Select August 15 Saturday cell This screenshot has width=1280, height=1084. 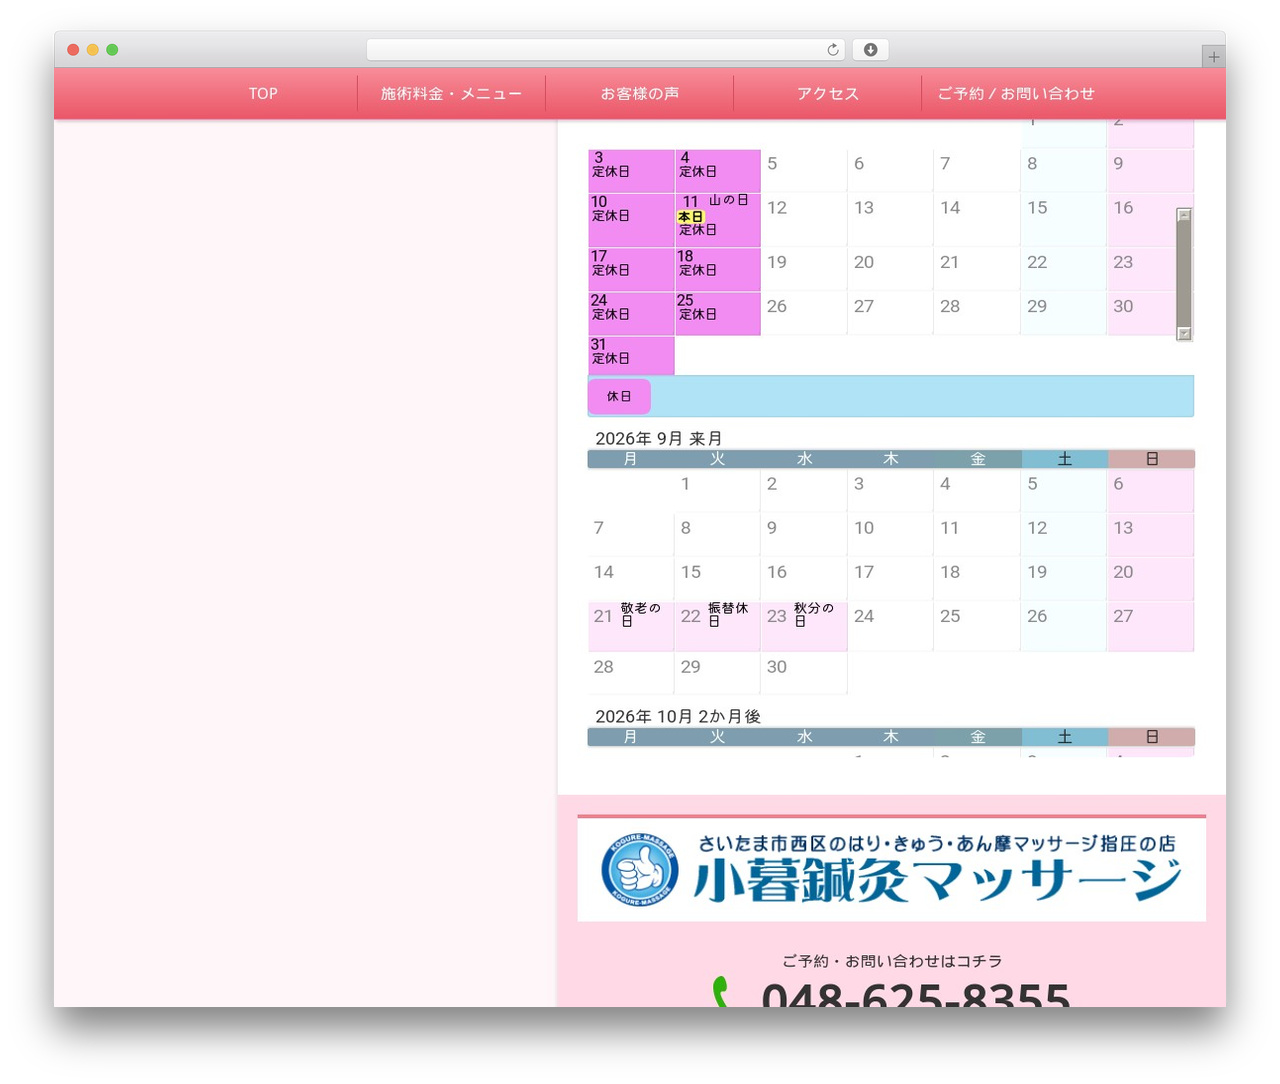click(x=1063, y=220)
